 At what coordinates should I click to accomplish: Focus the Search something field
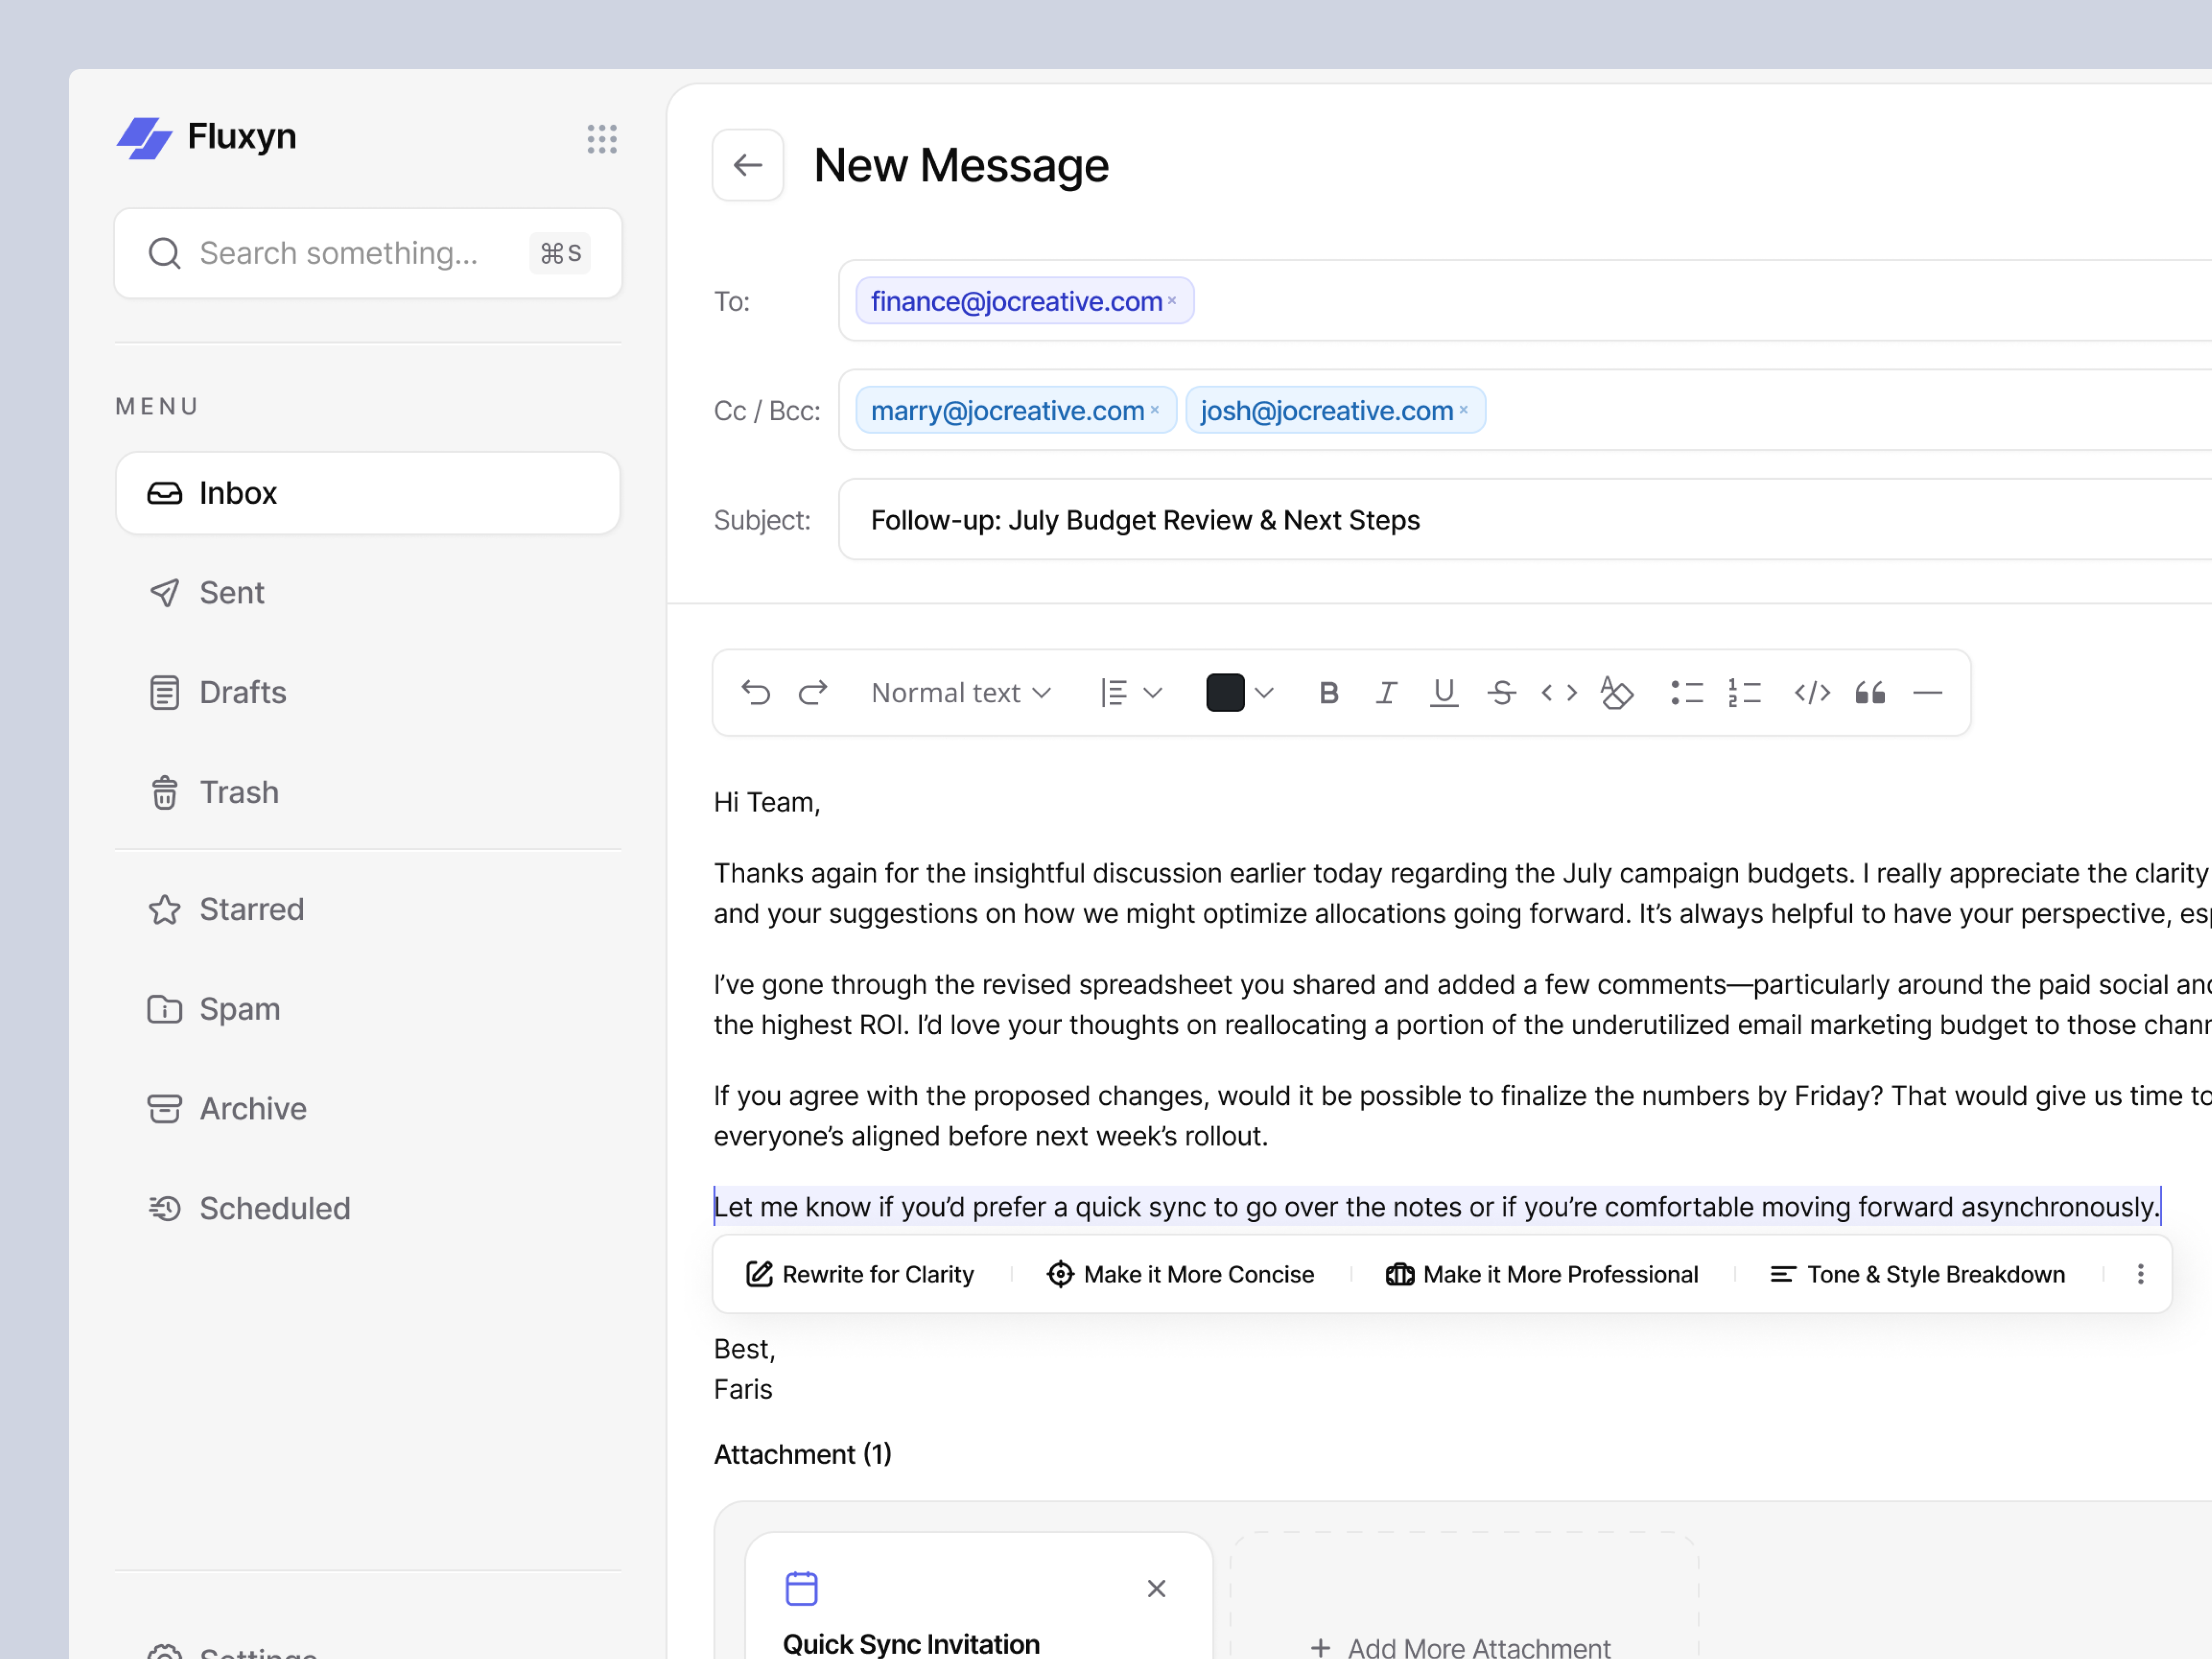click(368, 253)
